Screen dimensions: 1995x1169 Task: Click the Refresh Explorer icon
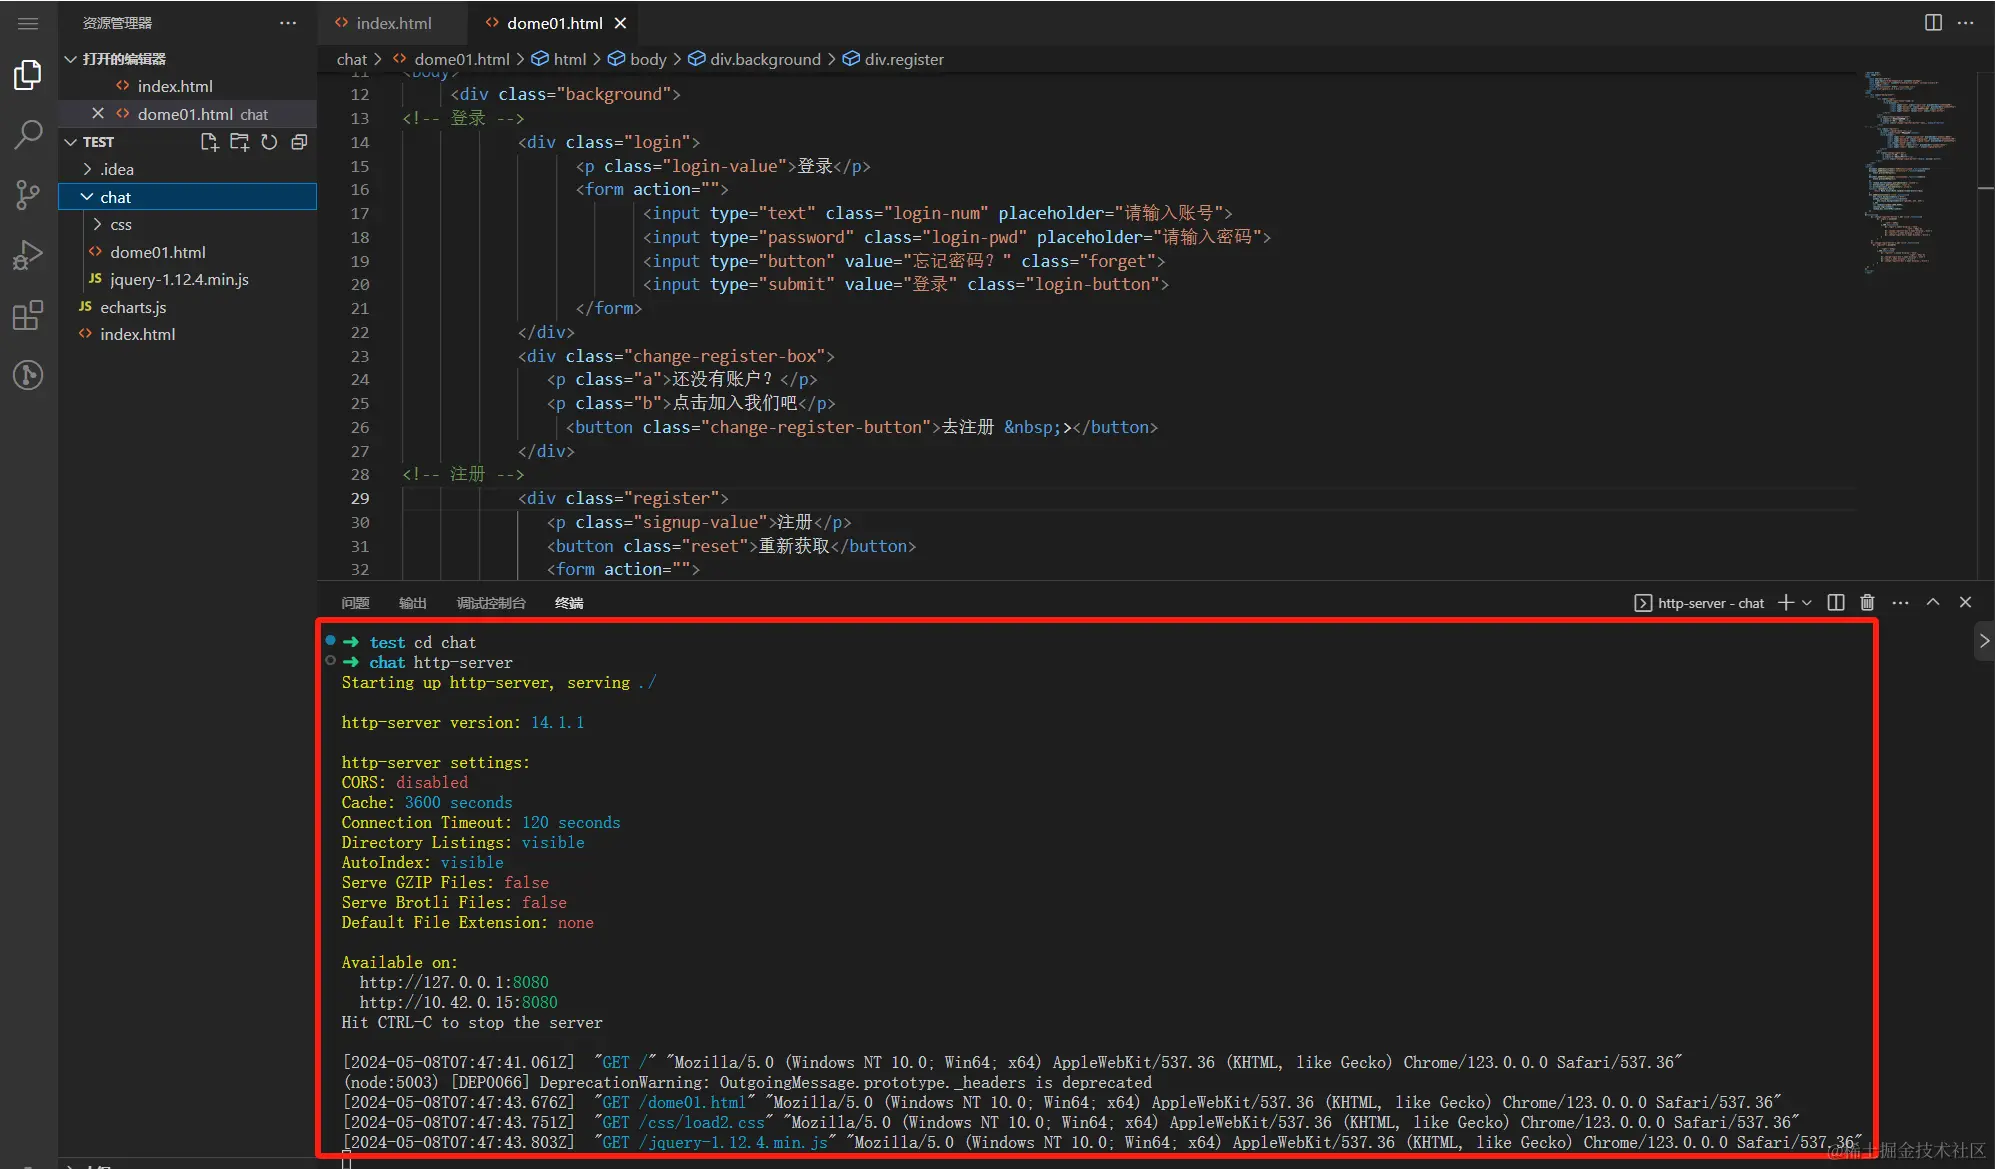coord(269,142)
